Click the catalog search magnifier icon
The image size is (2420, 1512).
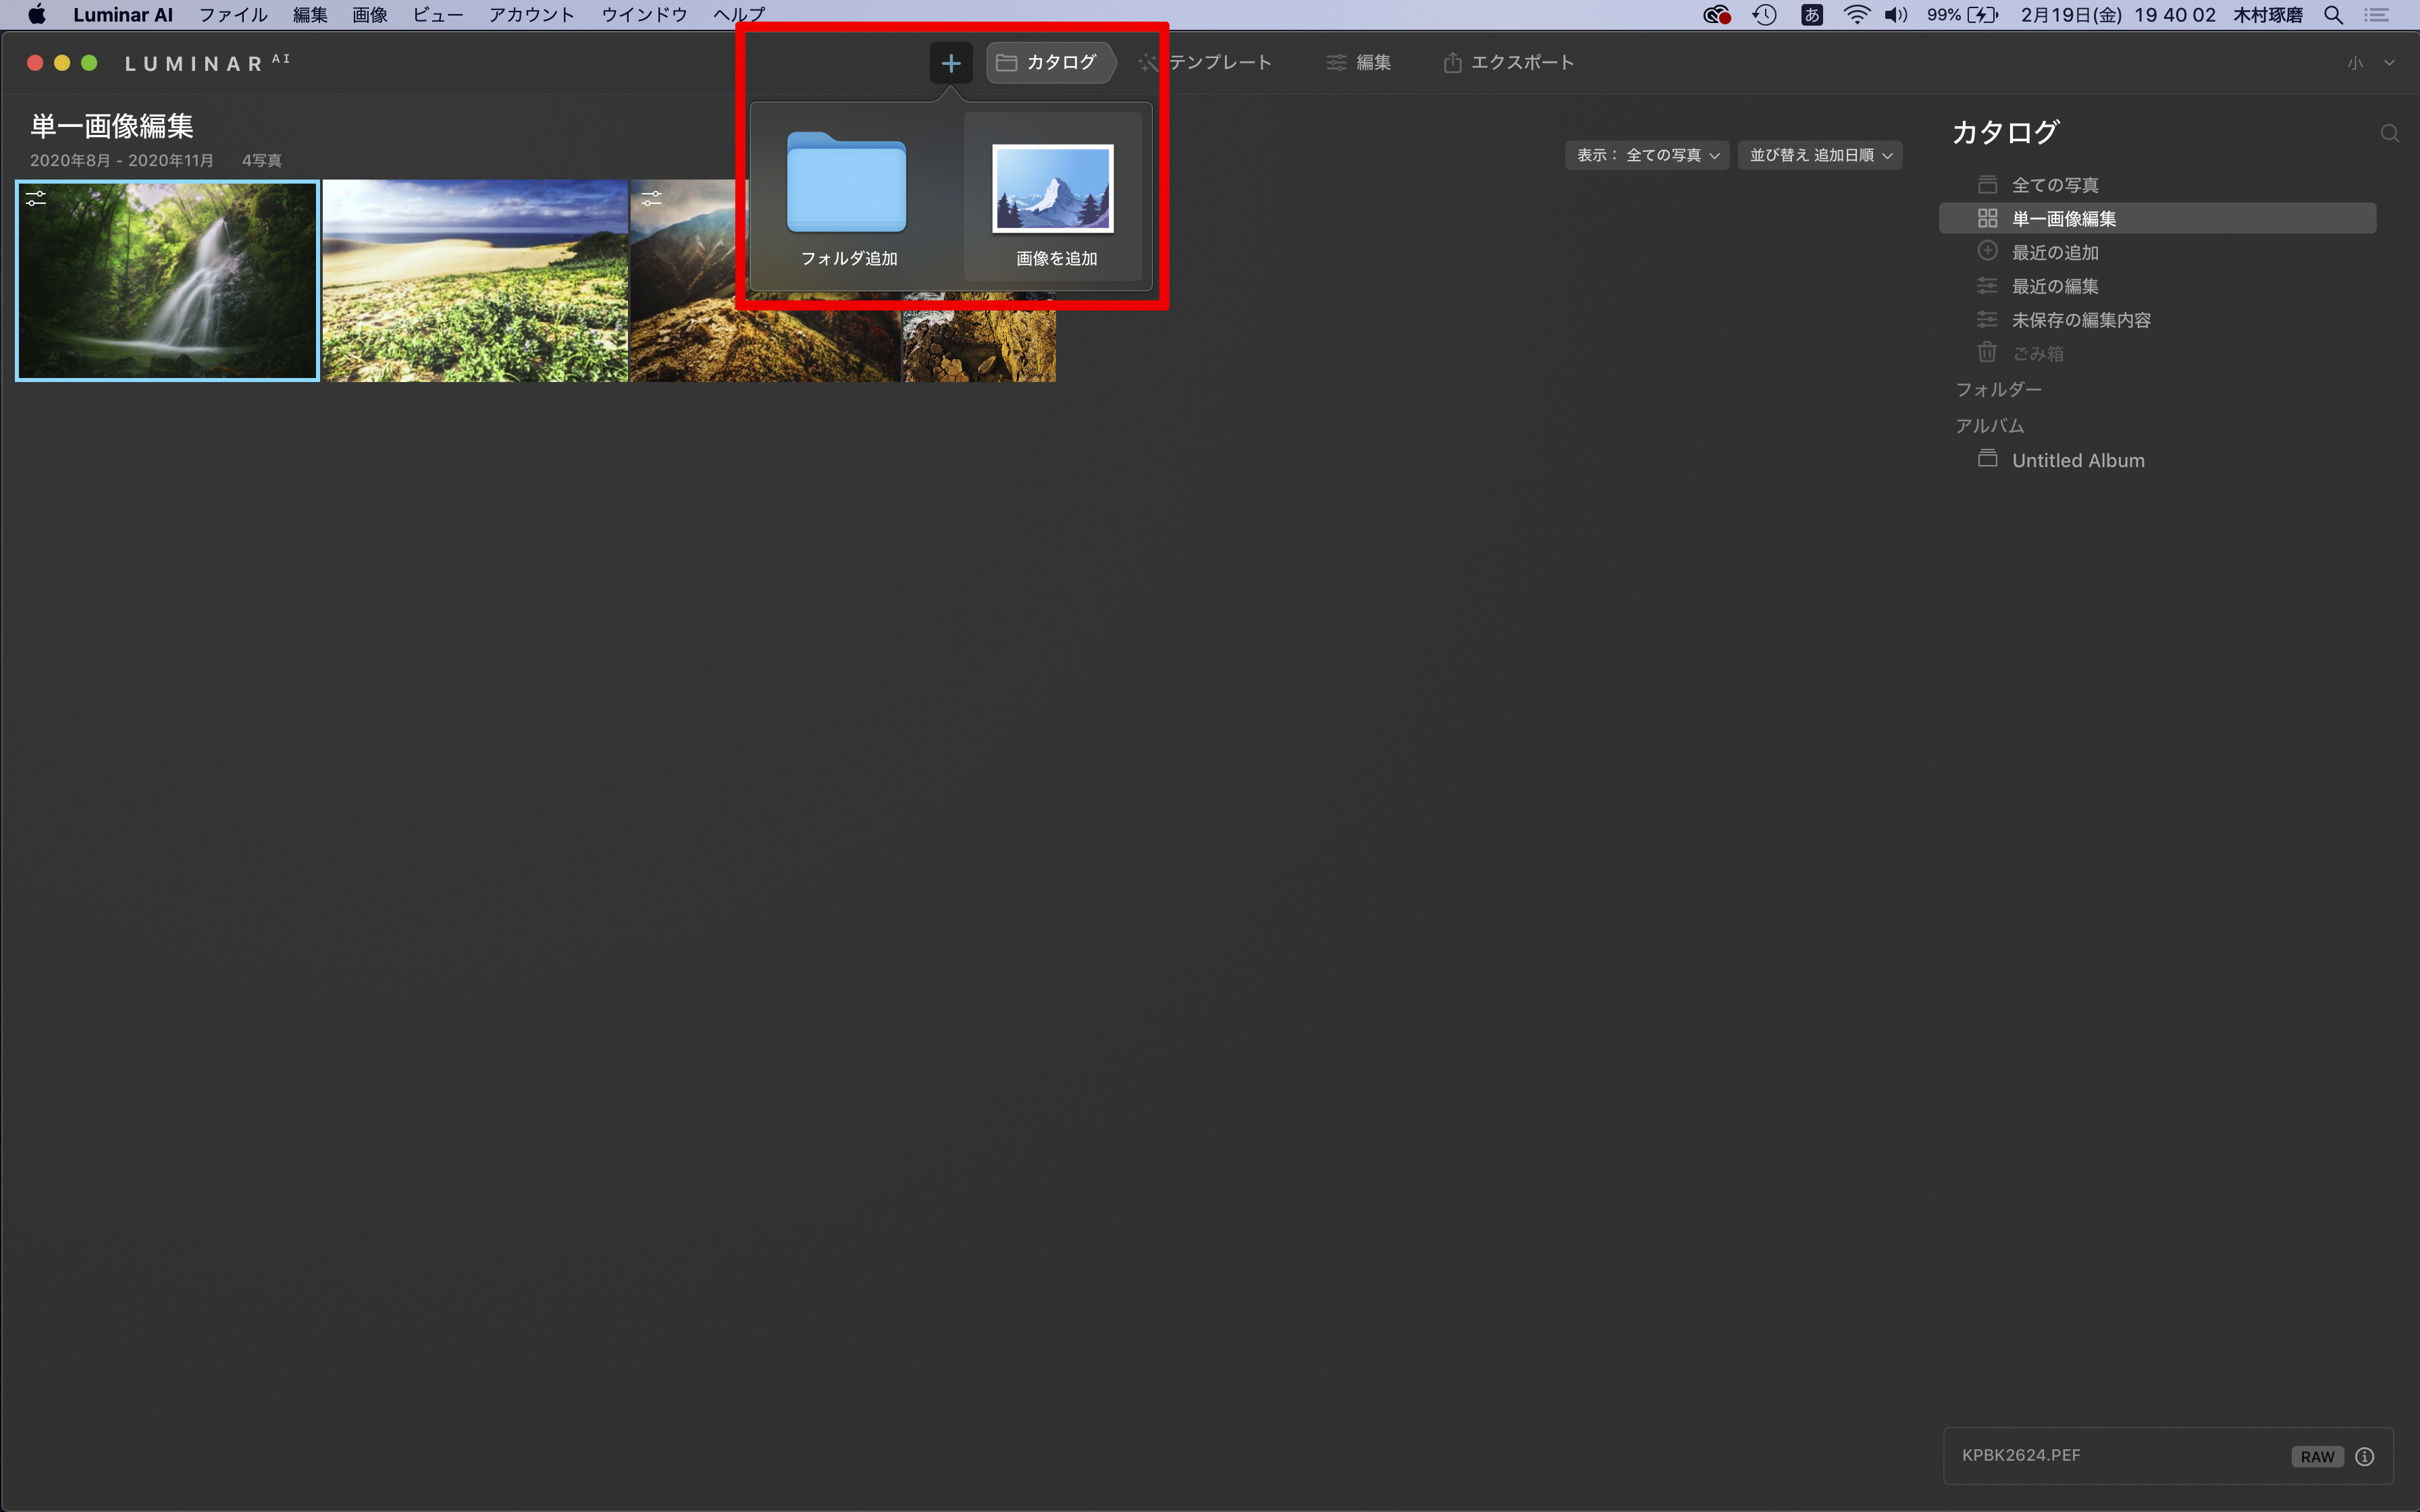click(x=2389, y=134)
